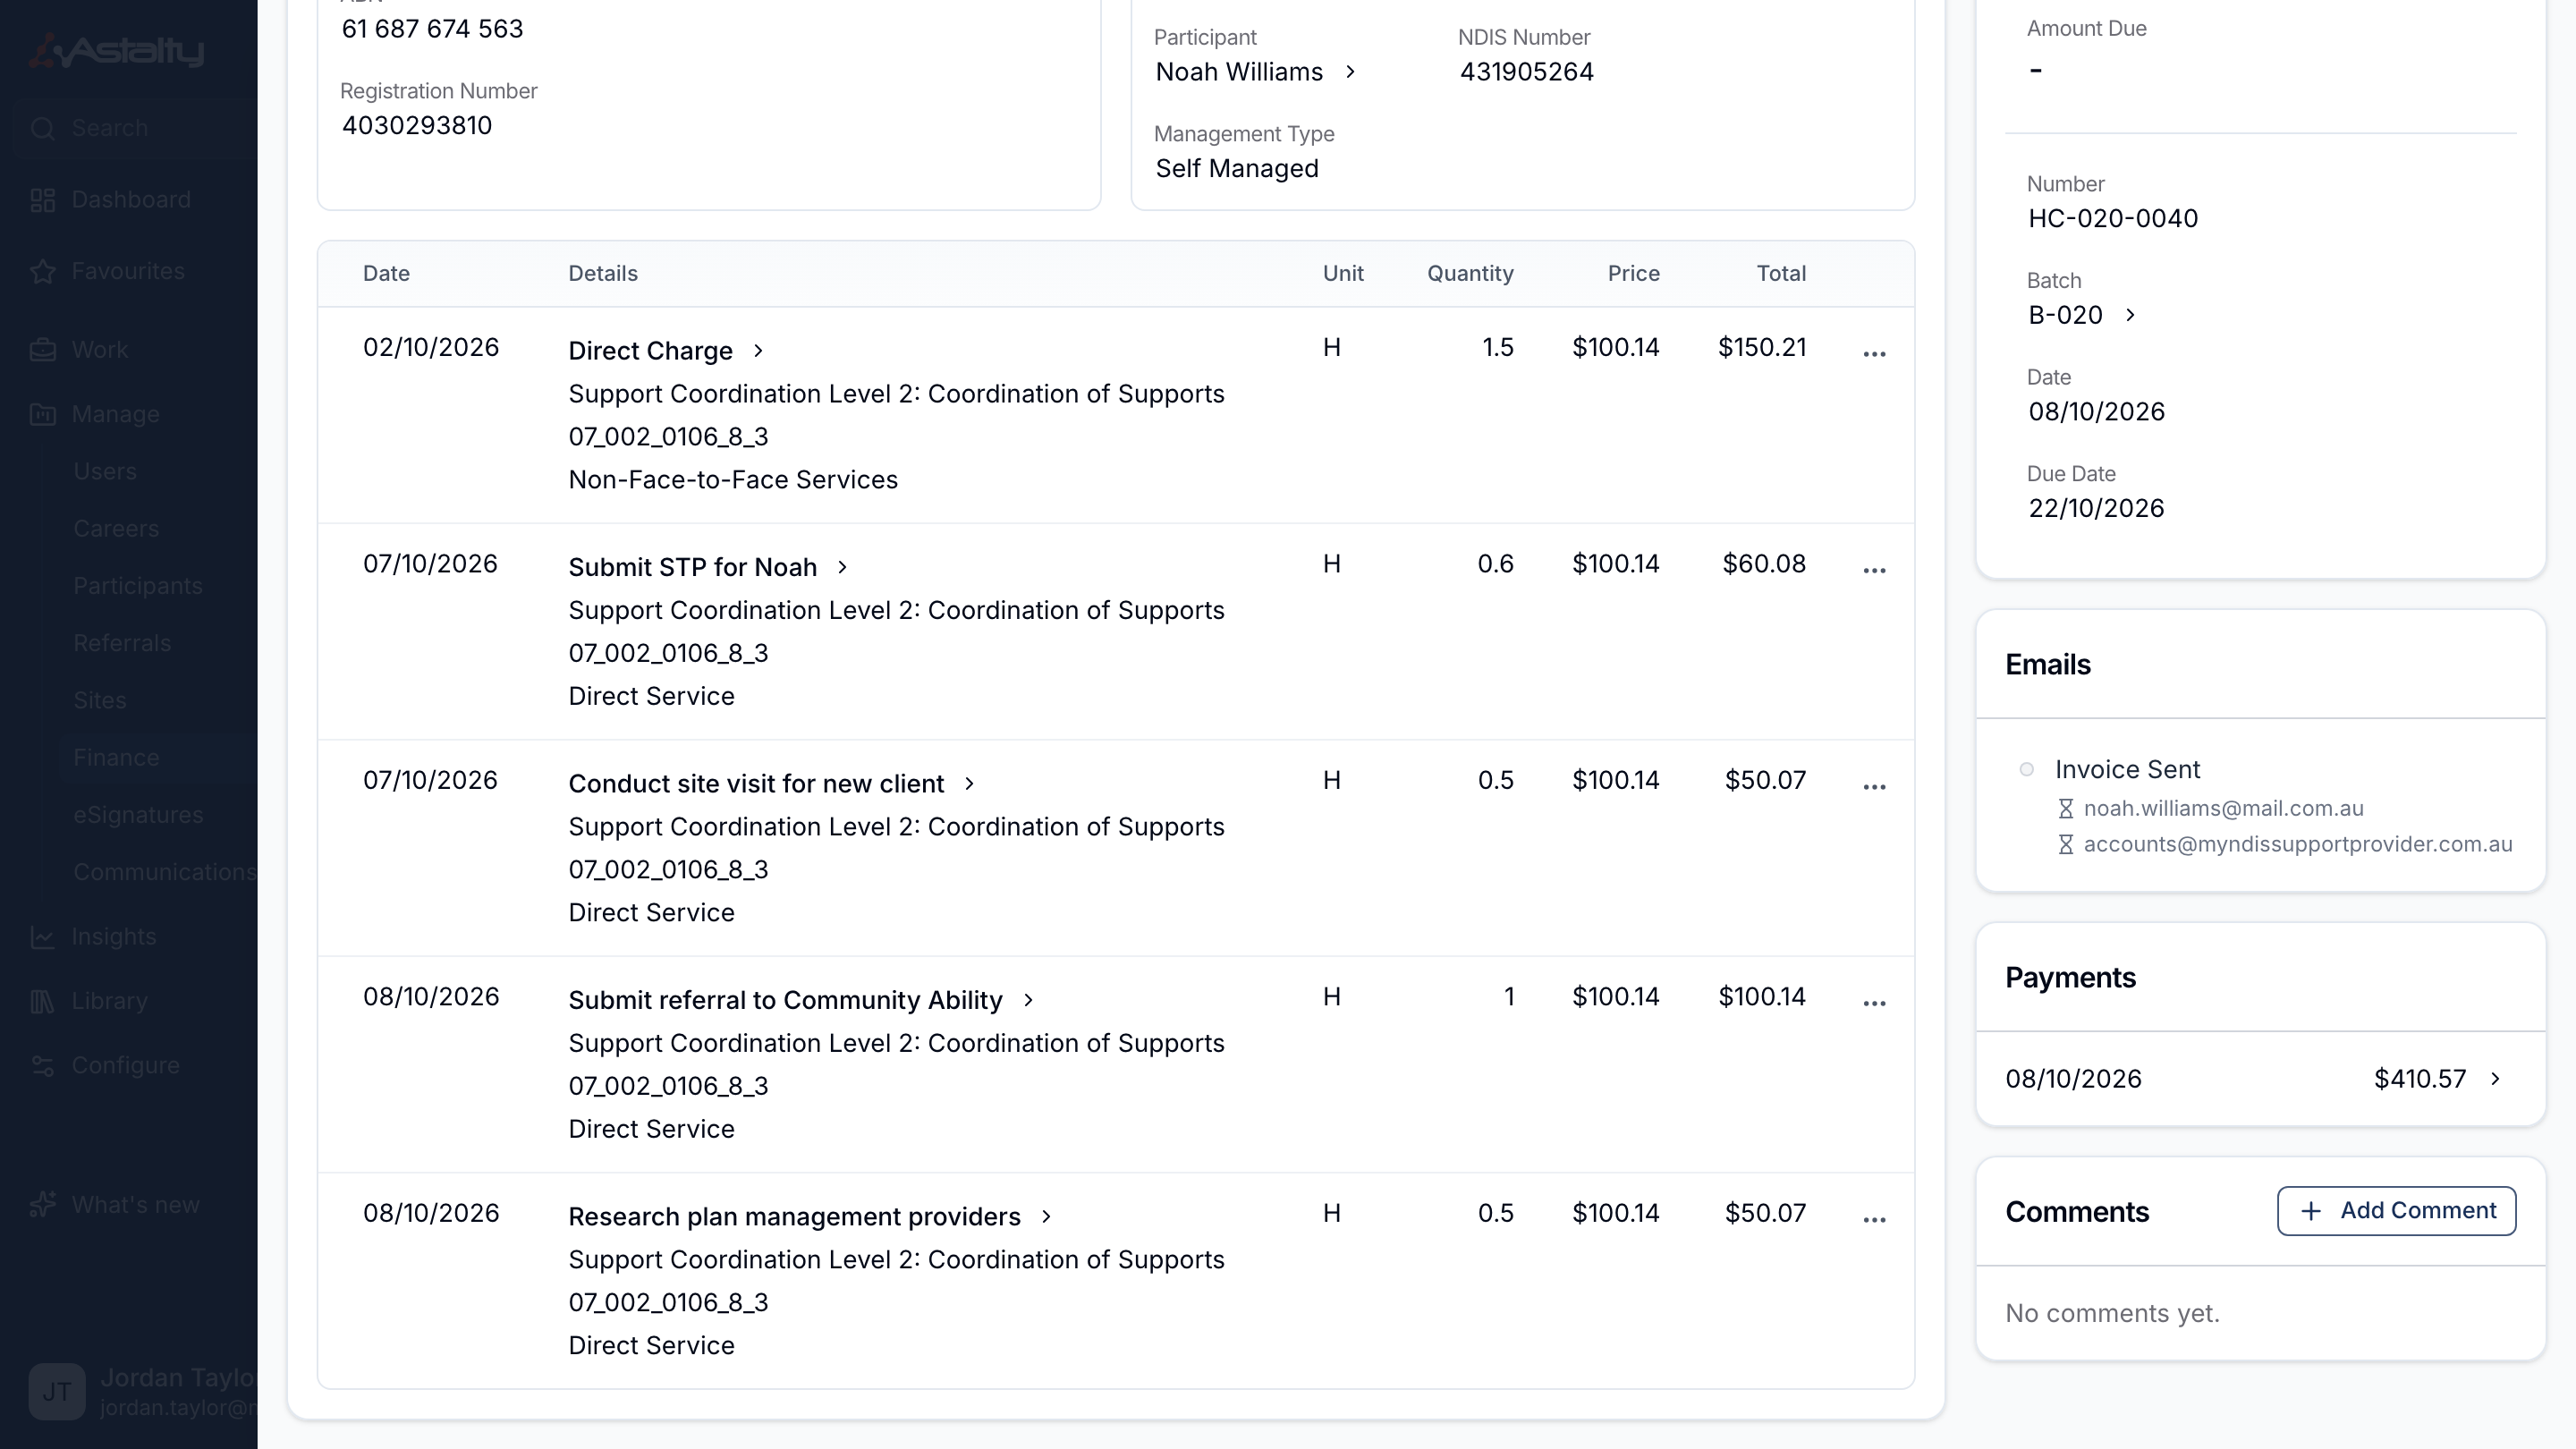Click the Dashboard icon in sidebar
Screen dimensions: 2576x1449
tap(42, 200)
